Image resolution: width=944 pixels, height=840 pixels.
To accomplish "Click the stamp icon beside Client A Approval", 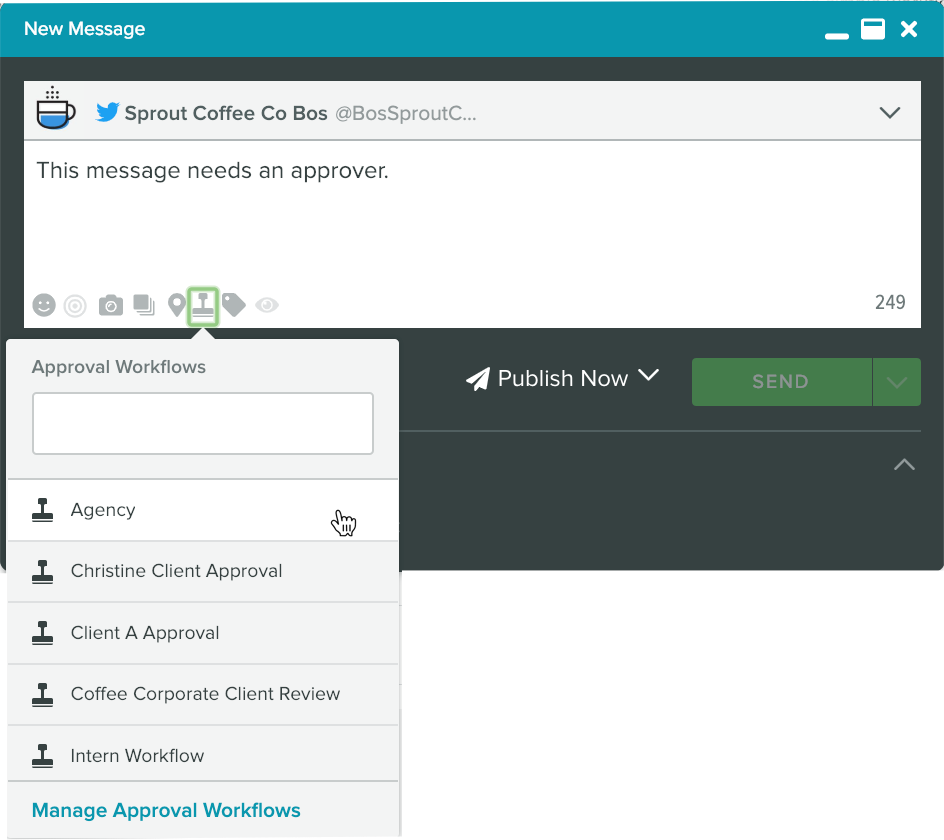I will pos(42,633).
